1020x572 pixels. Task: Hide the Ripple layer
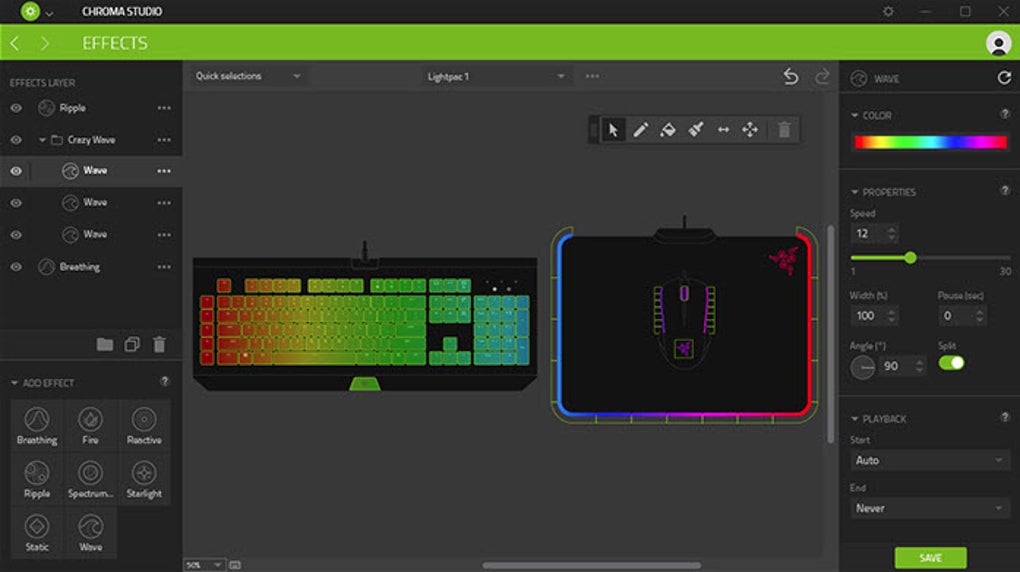(x=16, y=108)
